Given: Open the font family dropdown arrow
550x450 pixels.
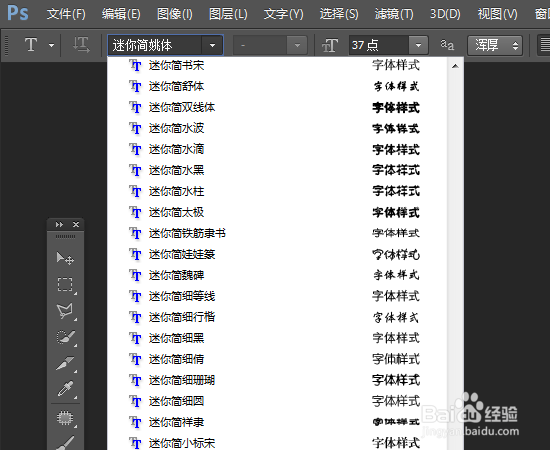Looking at the screenshot, I should click(x=212, y=45).
